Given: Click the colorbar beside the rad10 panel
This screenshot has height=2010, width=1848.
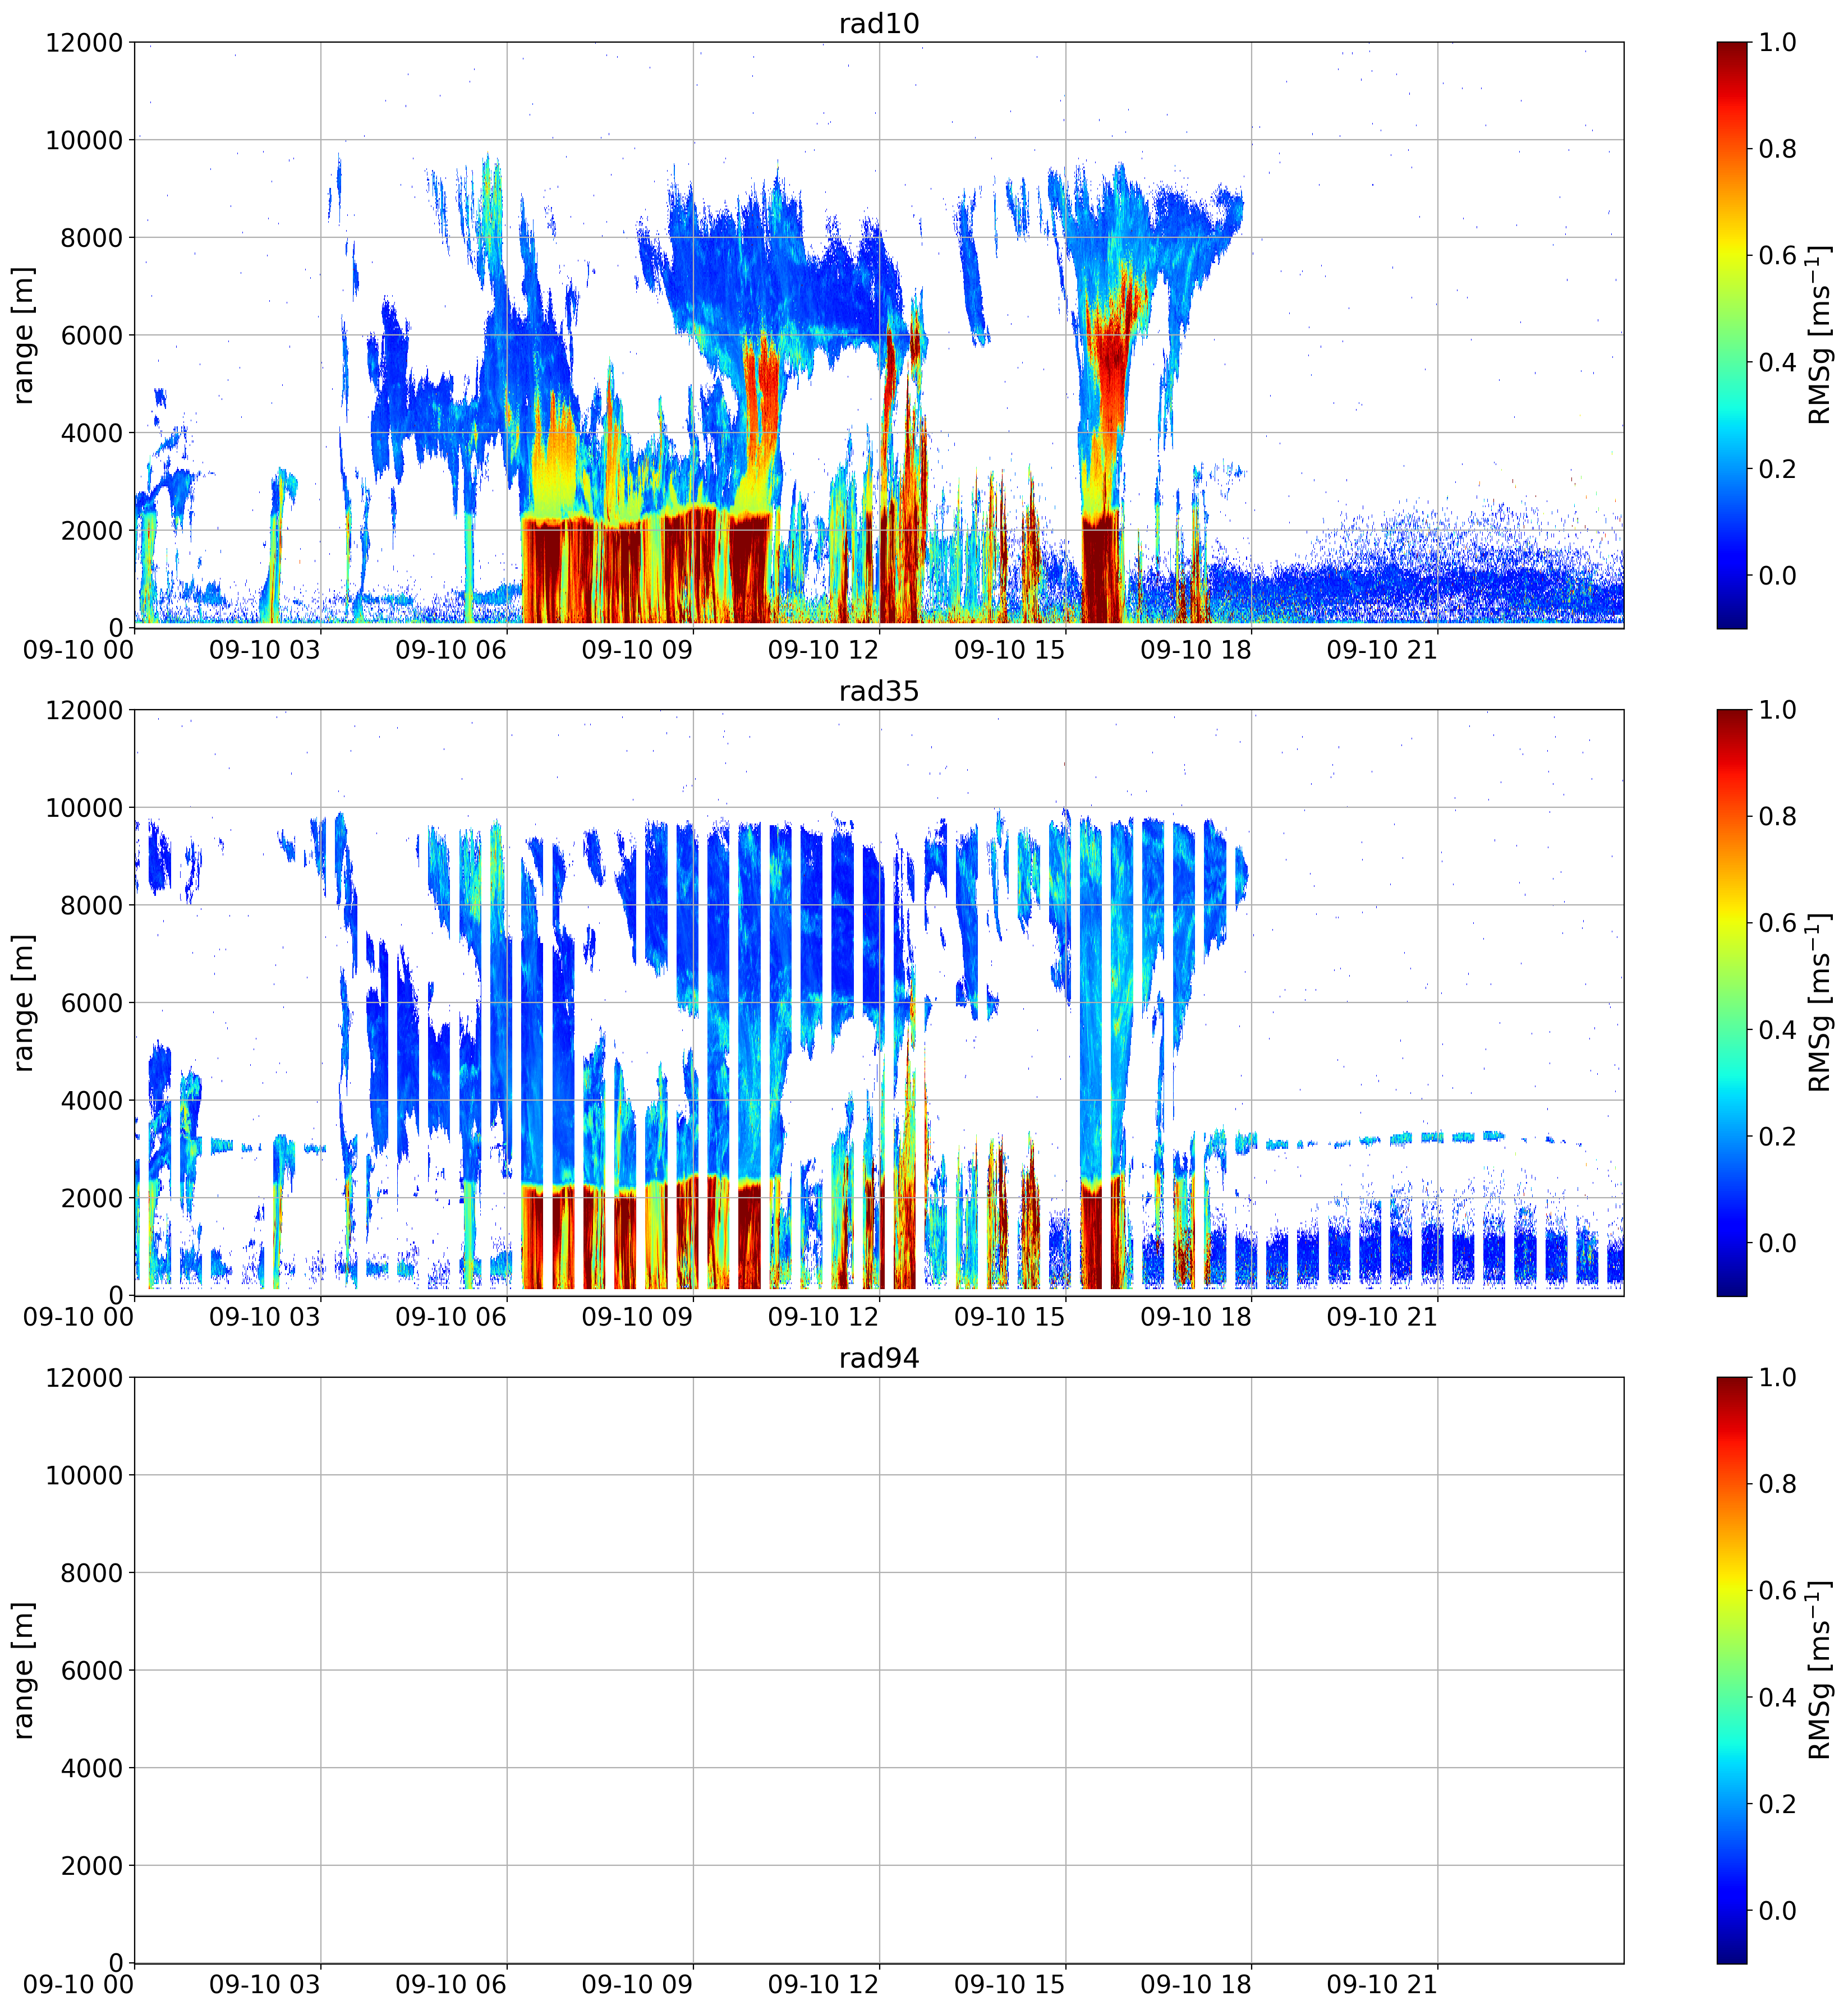Looking at the screenshot, I should pyautogui.click(x=1732, y=335).
